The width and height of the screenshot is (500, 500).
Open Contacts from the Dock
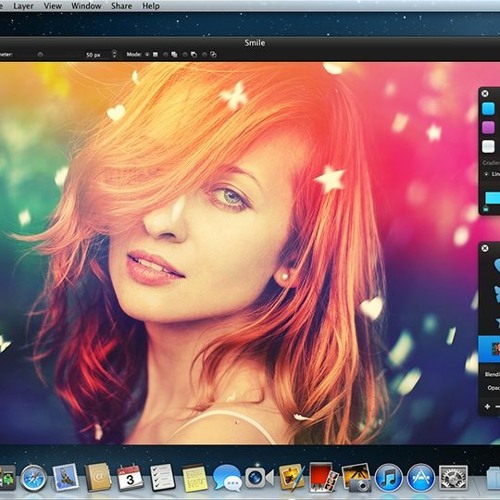pyautogui.click(x=98, y=477)
